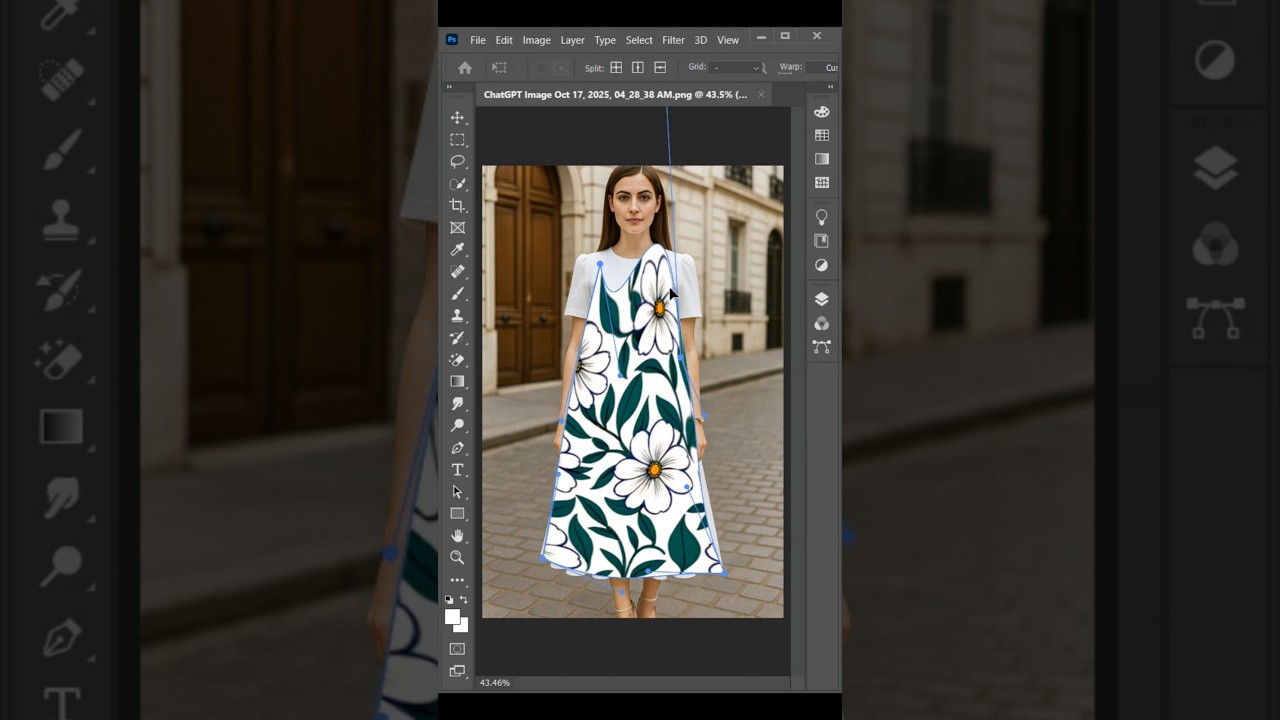This screenshot has width=1280, height=720.
Task: Open the View menu
Action: tap(728, 40)
